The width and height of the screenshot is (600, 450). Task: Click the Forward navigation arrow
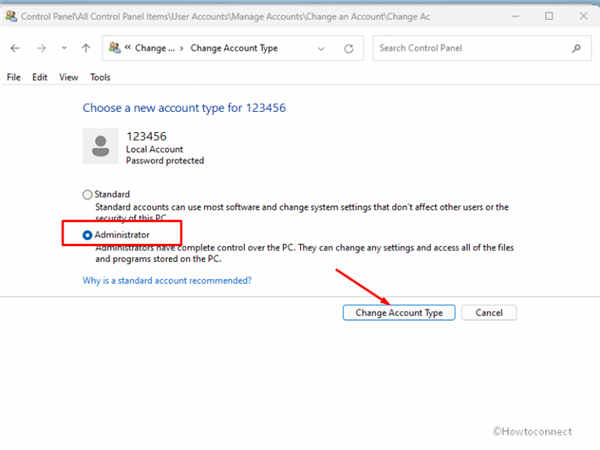point(41,48)
